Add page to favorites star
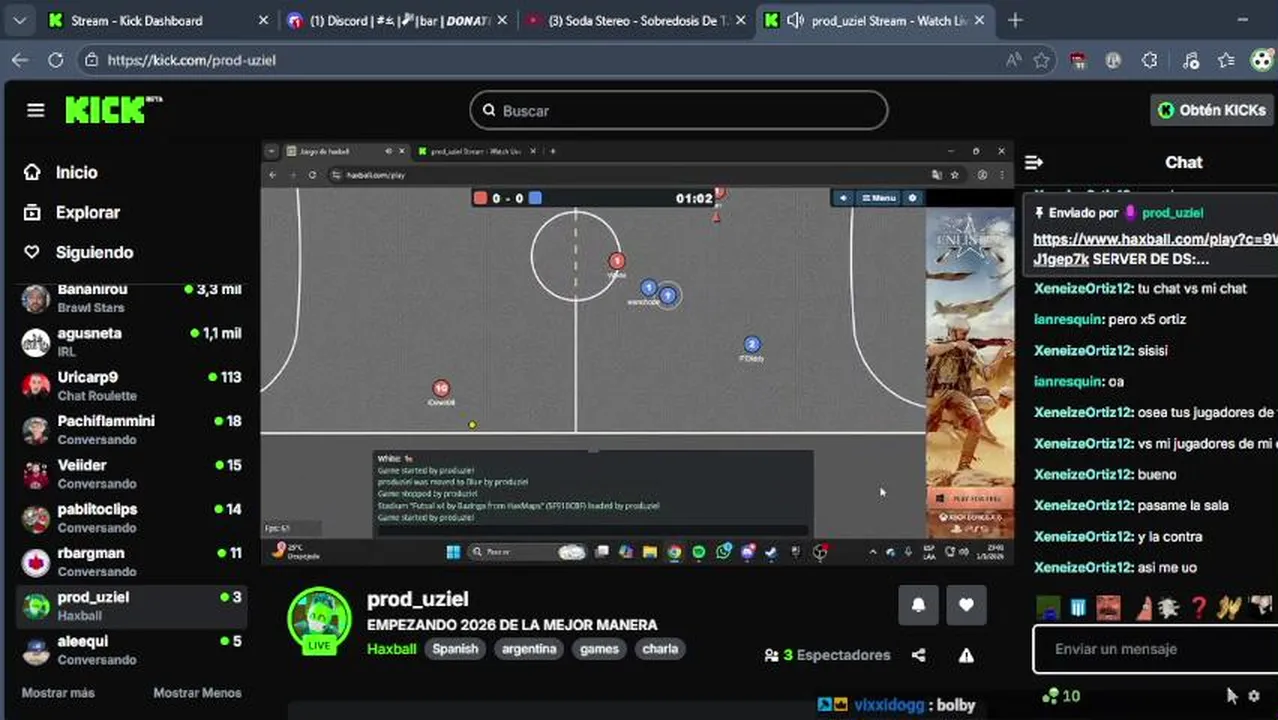This screenshot has height=720, width=1278. pyautogui.click(x=1042, y=60)
